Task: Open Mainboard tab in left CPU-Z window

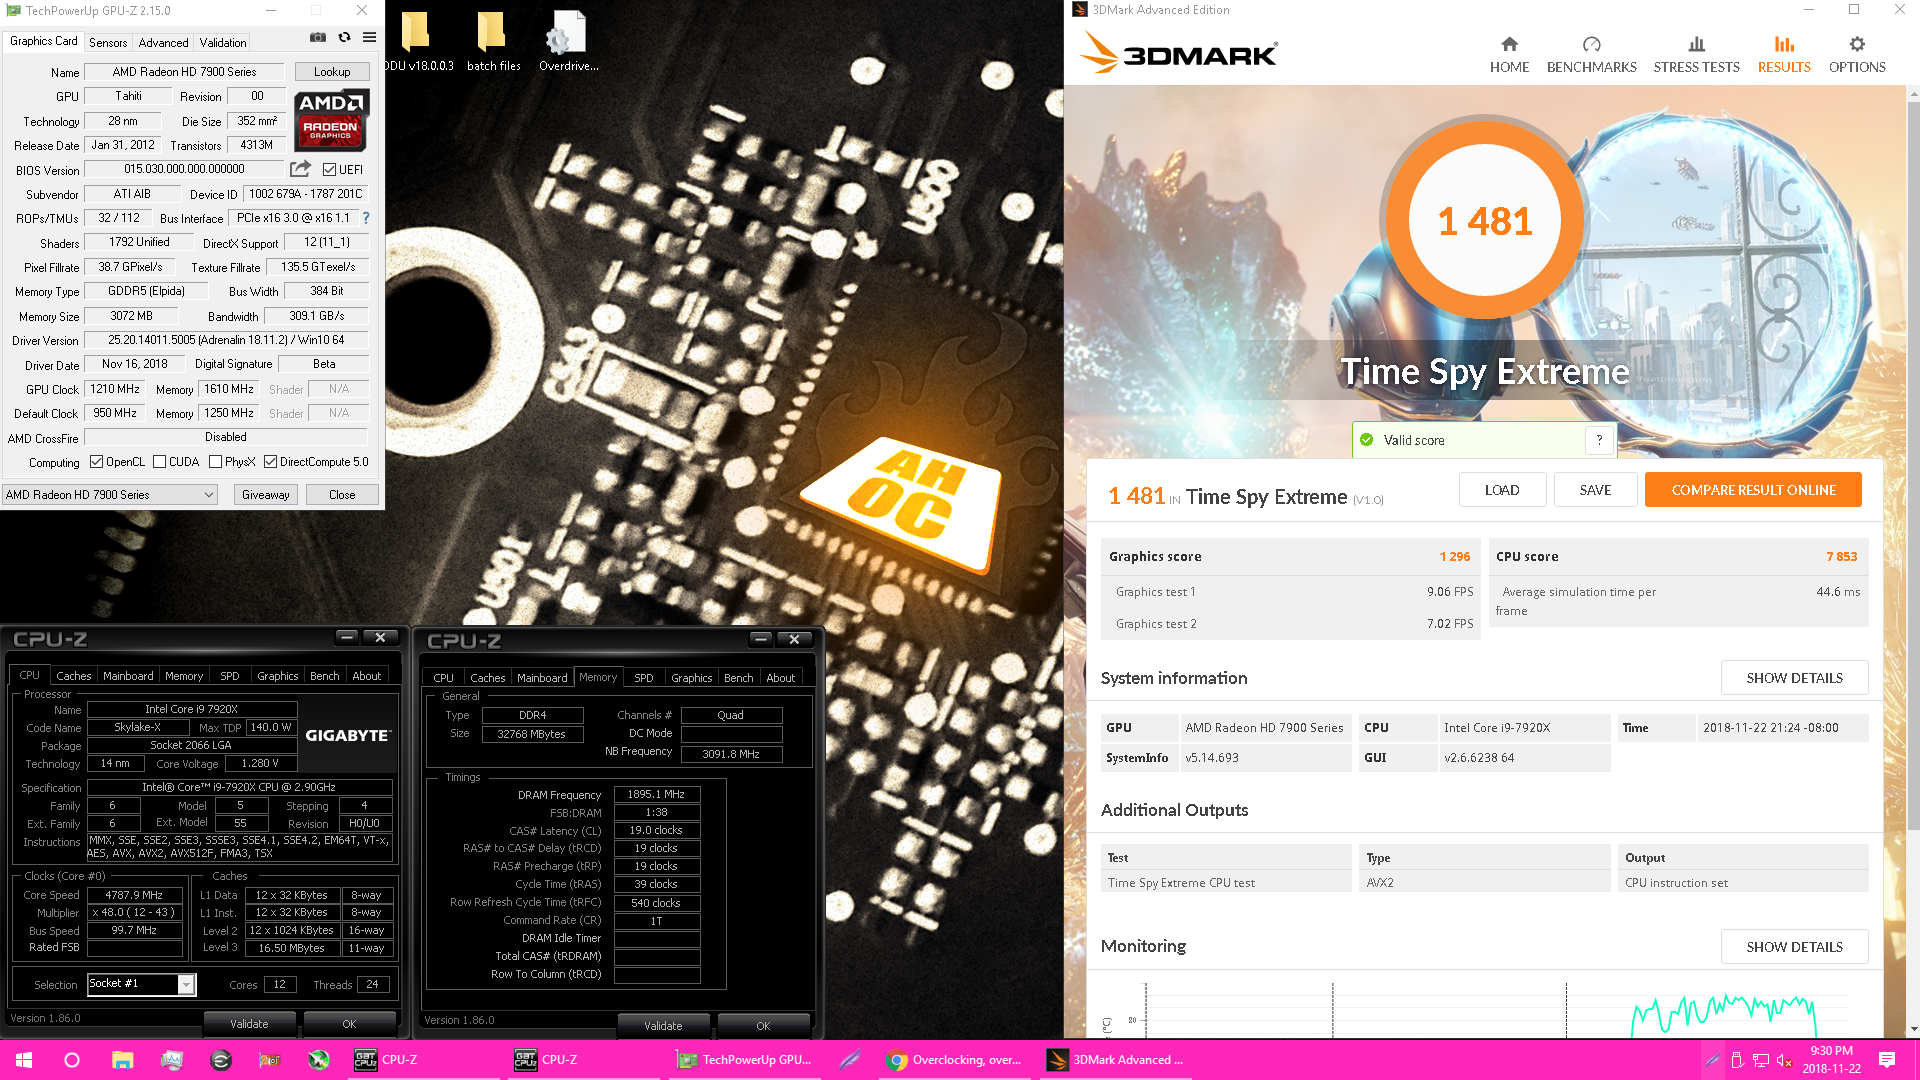Action: [x=128, y=676]
